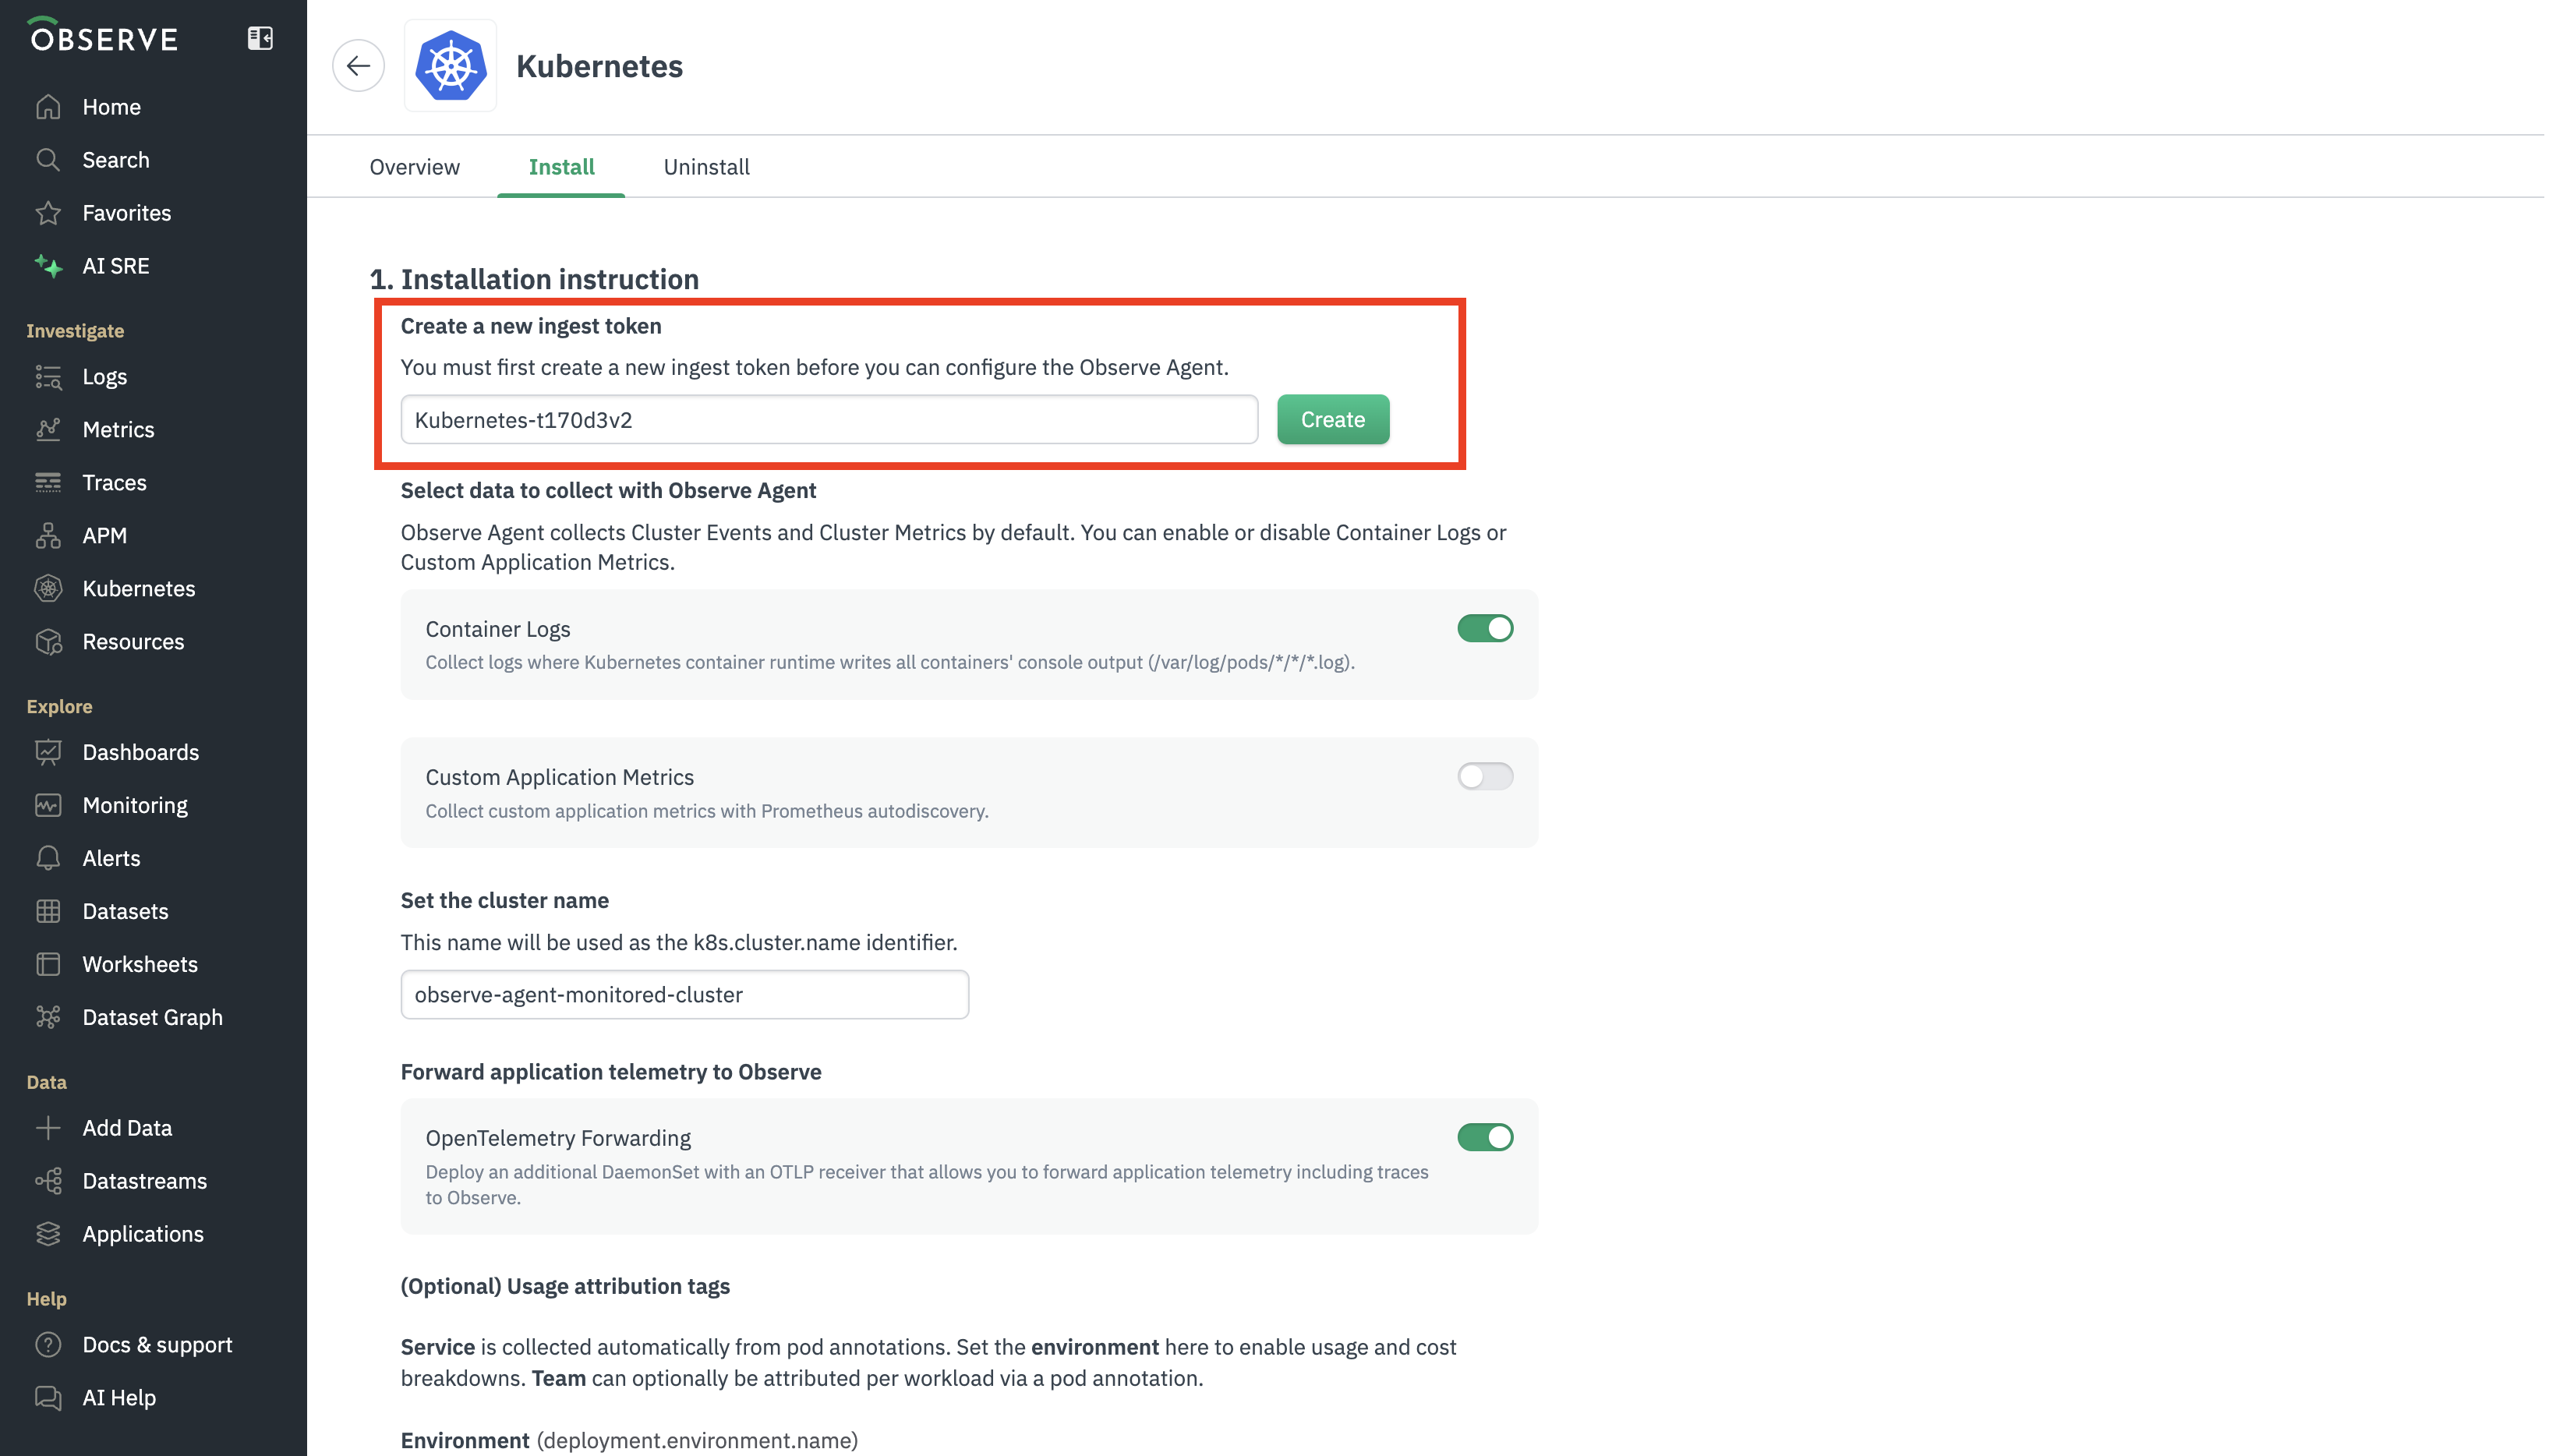Go to Logs in Investigate section
Viewport: 2549px width, 1456px height.
coord(104,377)
